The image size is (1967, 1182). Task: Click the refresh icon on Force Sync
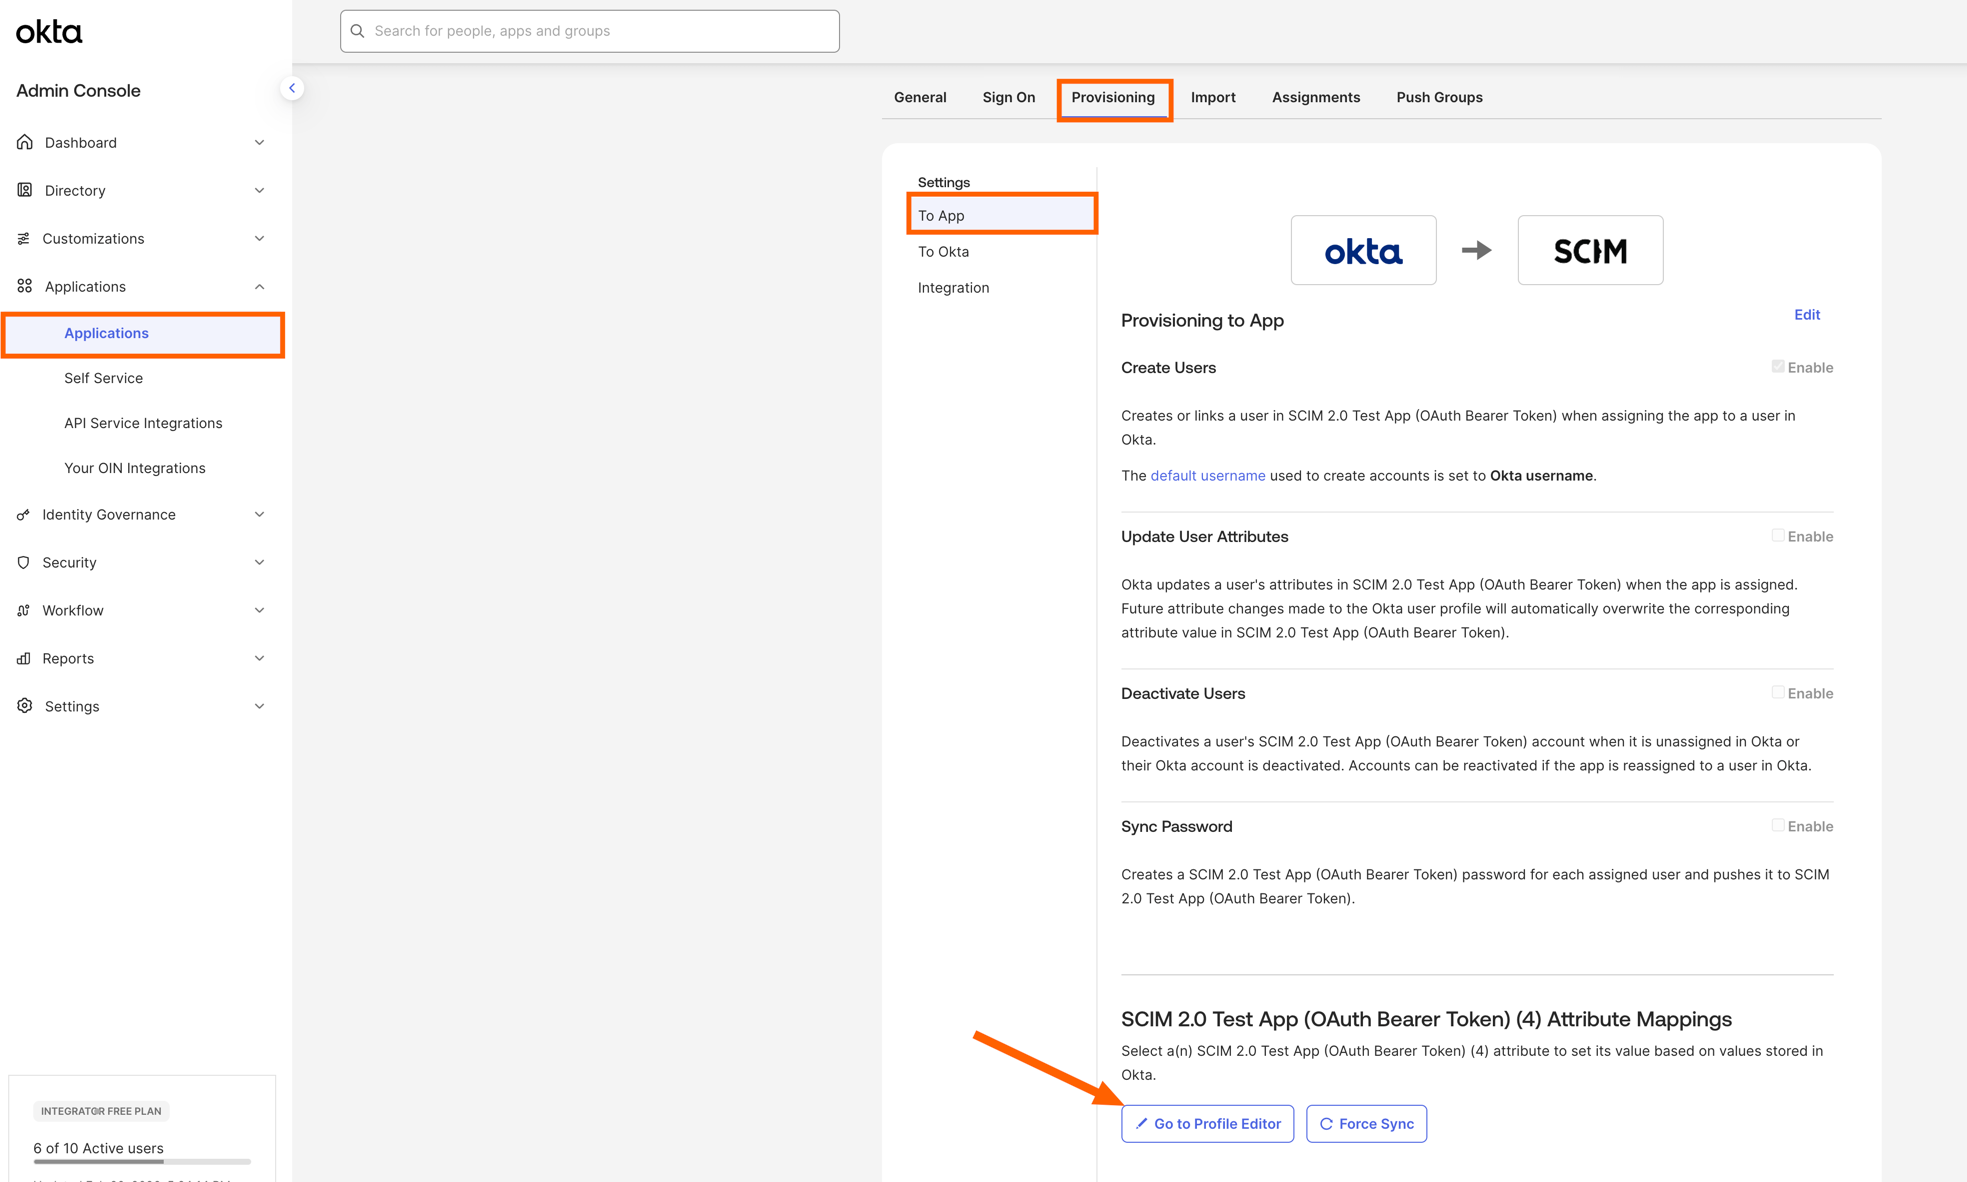[1326, 1124]
